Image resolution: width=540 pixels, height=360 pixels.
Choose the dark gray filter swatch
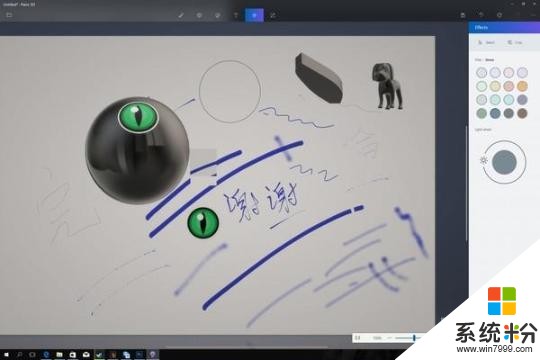(x=509, y=113)
